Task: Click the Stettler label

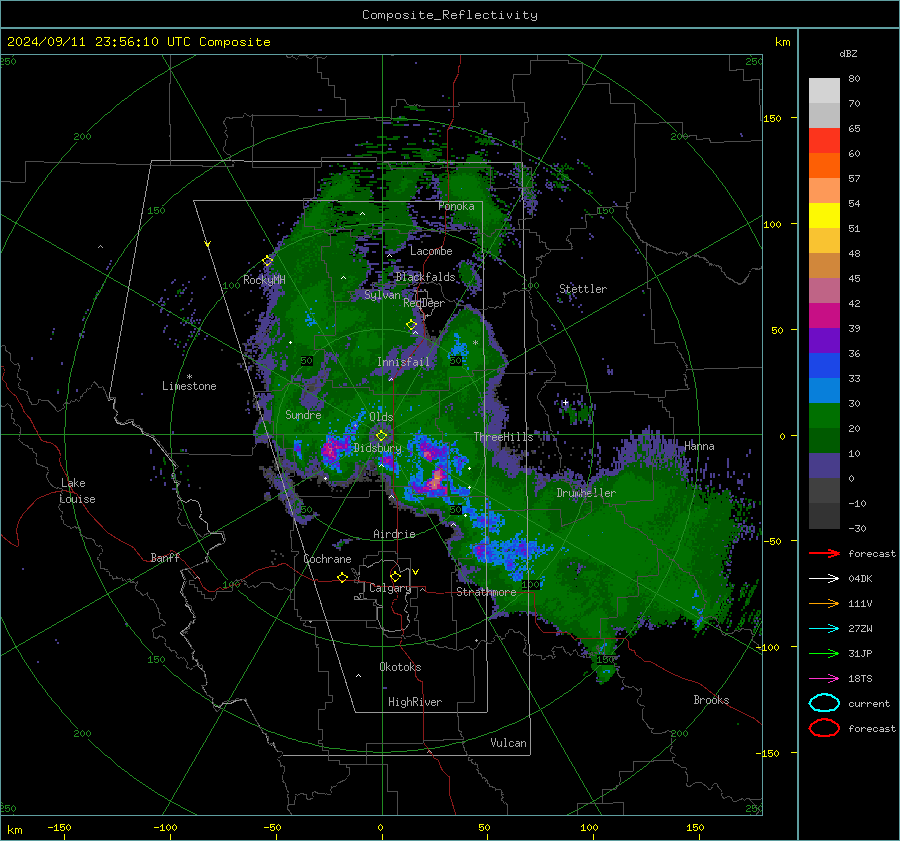Action: tap(583, 289)
